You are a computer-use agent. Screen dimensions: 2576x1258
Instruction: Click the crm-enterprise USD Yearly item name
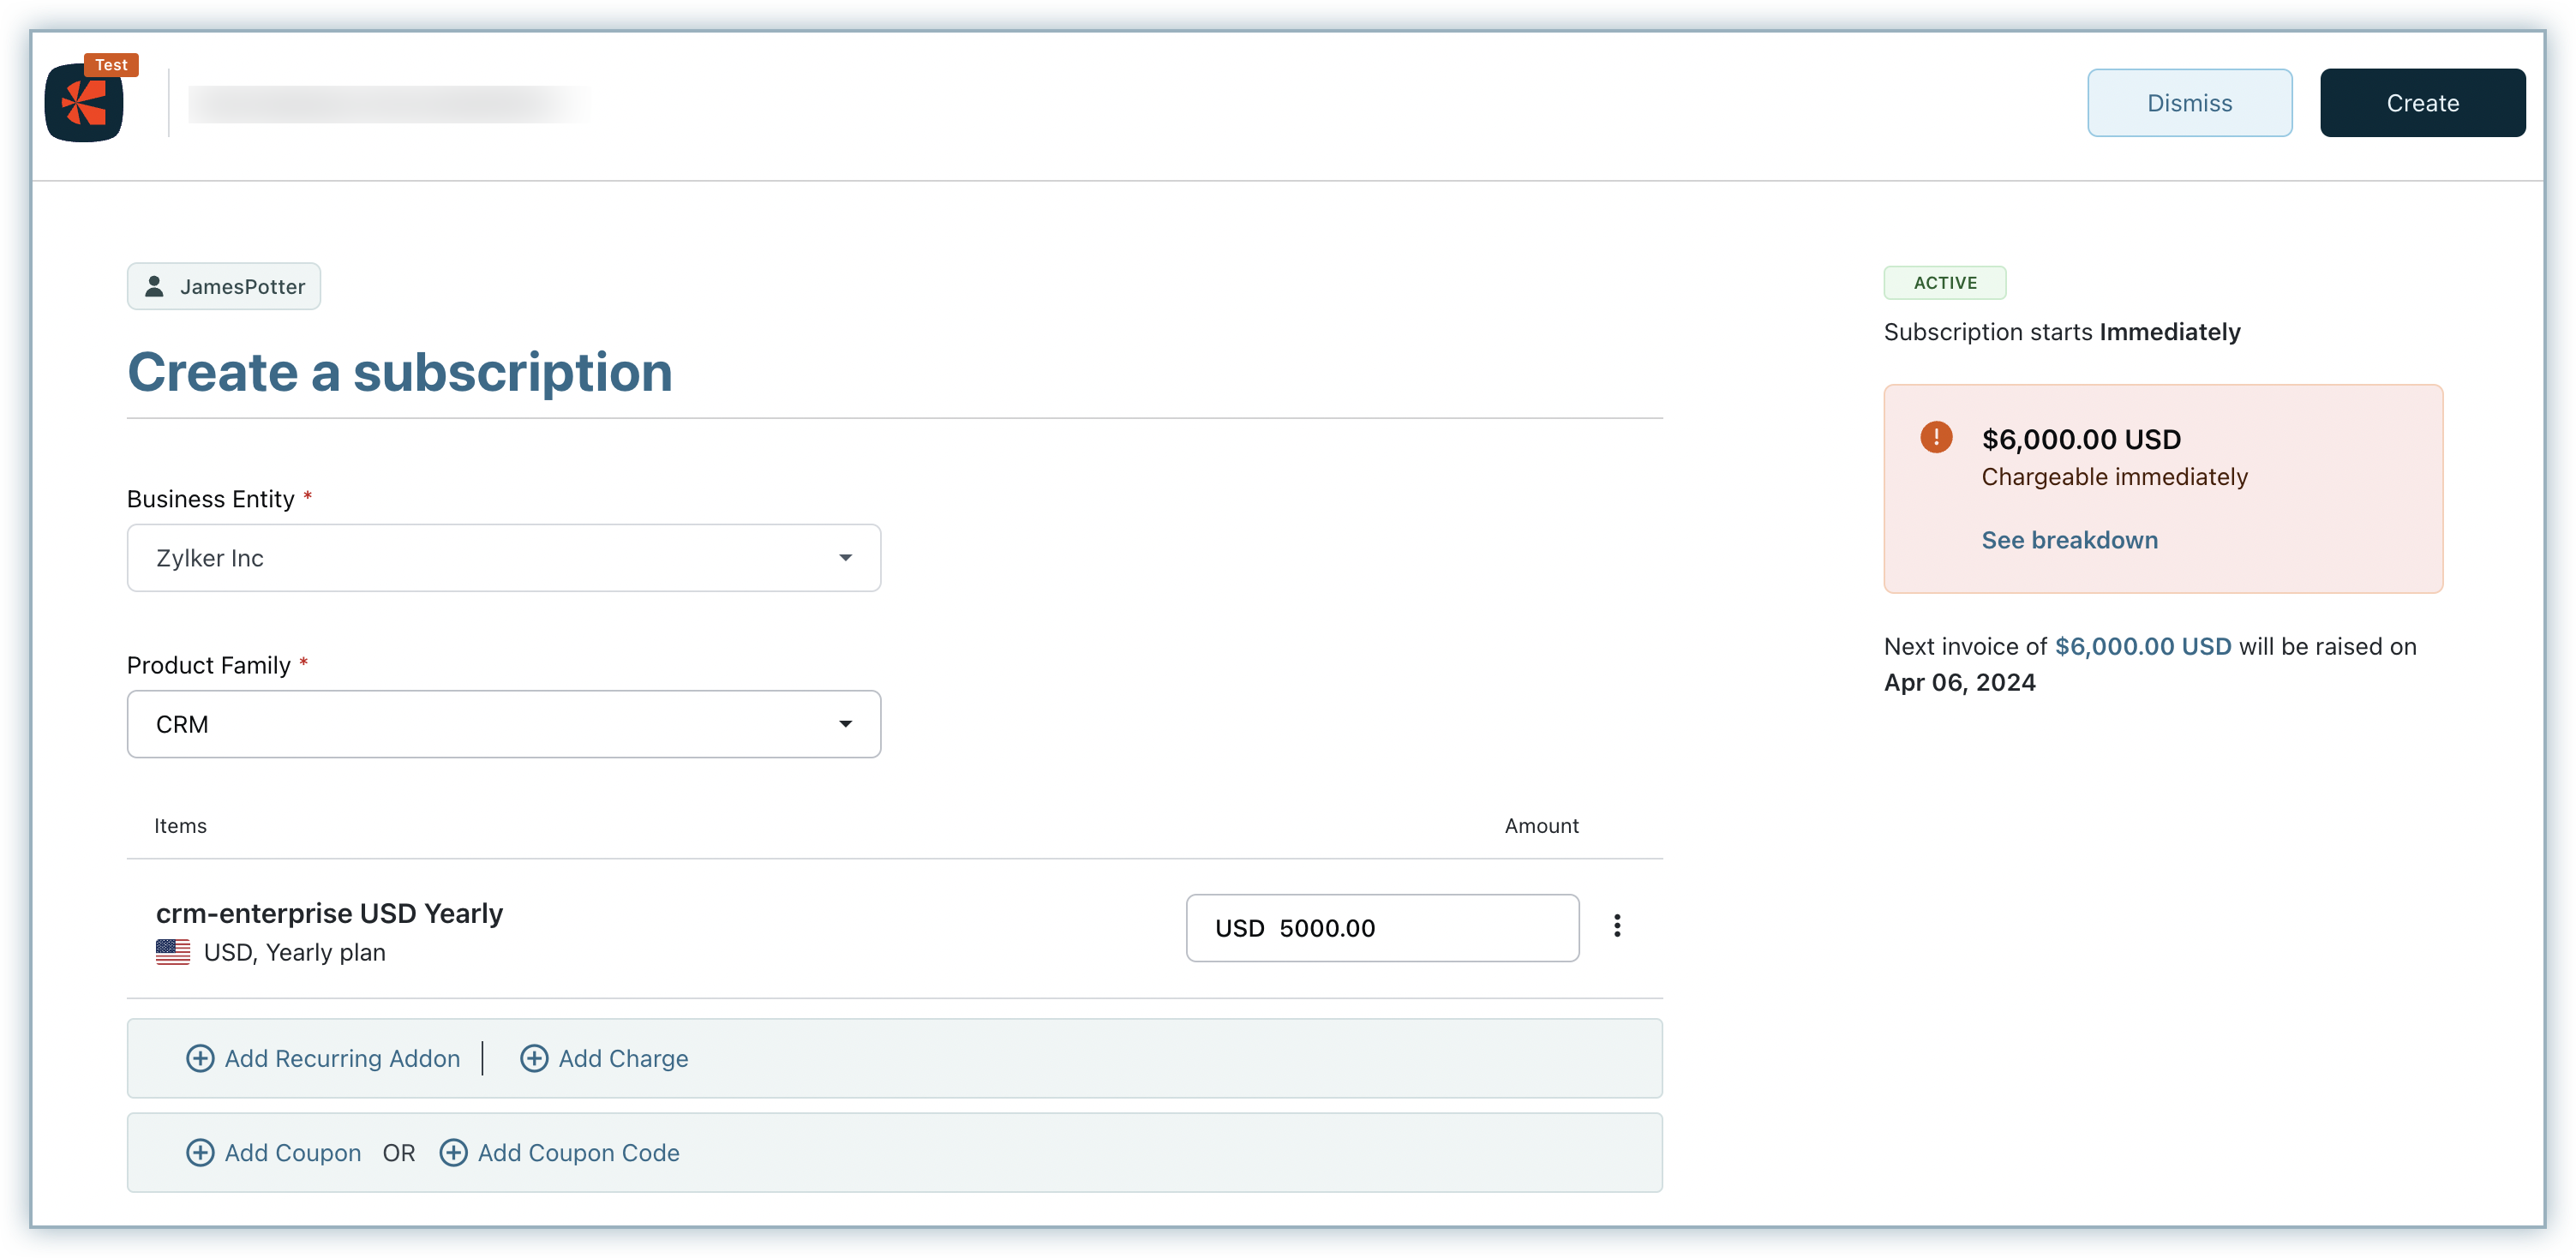pyautogui.click(x=329, y=913)
